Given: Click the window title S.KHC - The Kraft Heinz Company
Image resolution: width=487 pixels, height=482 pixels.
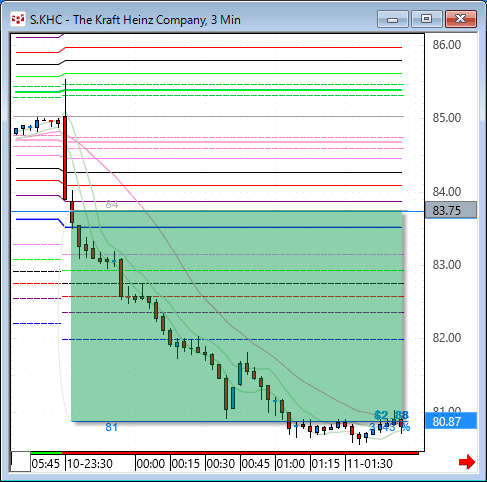Looking at the screenshot, I should (135, 20).
